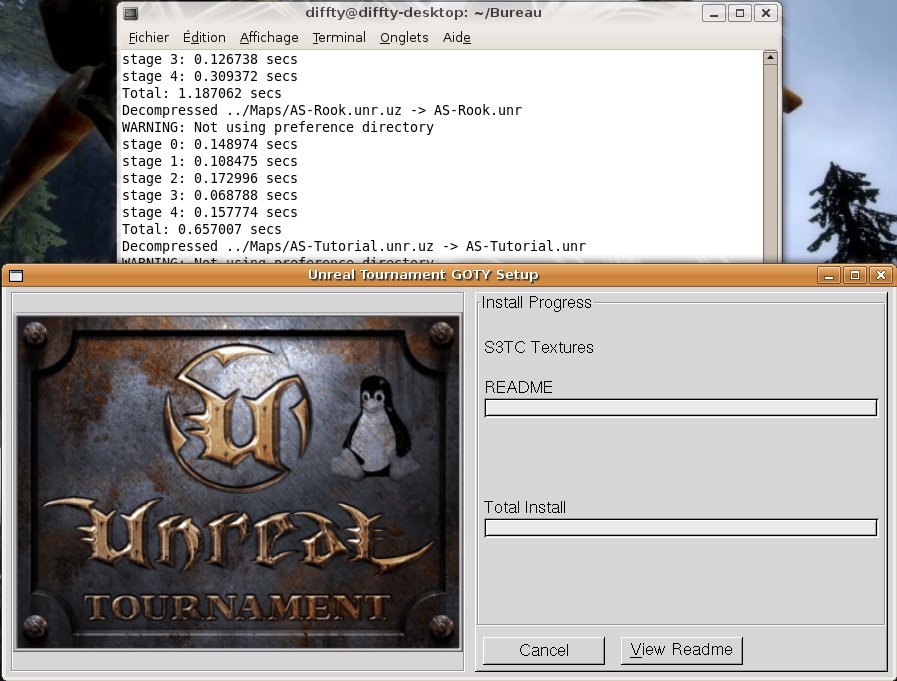Show the Onglets menu

pyautogui.click(x=404, y=37)
